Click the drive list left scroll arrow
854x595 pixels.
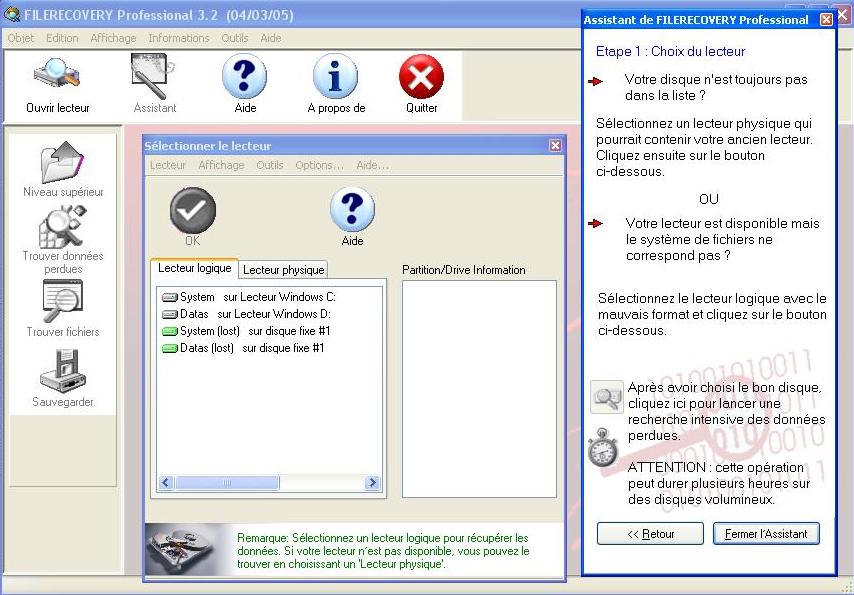[x=166, y=483]
